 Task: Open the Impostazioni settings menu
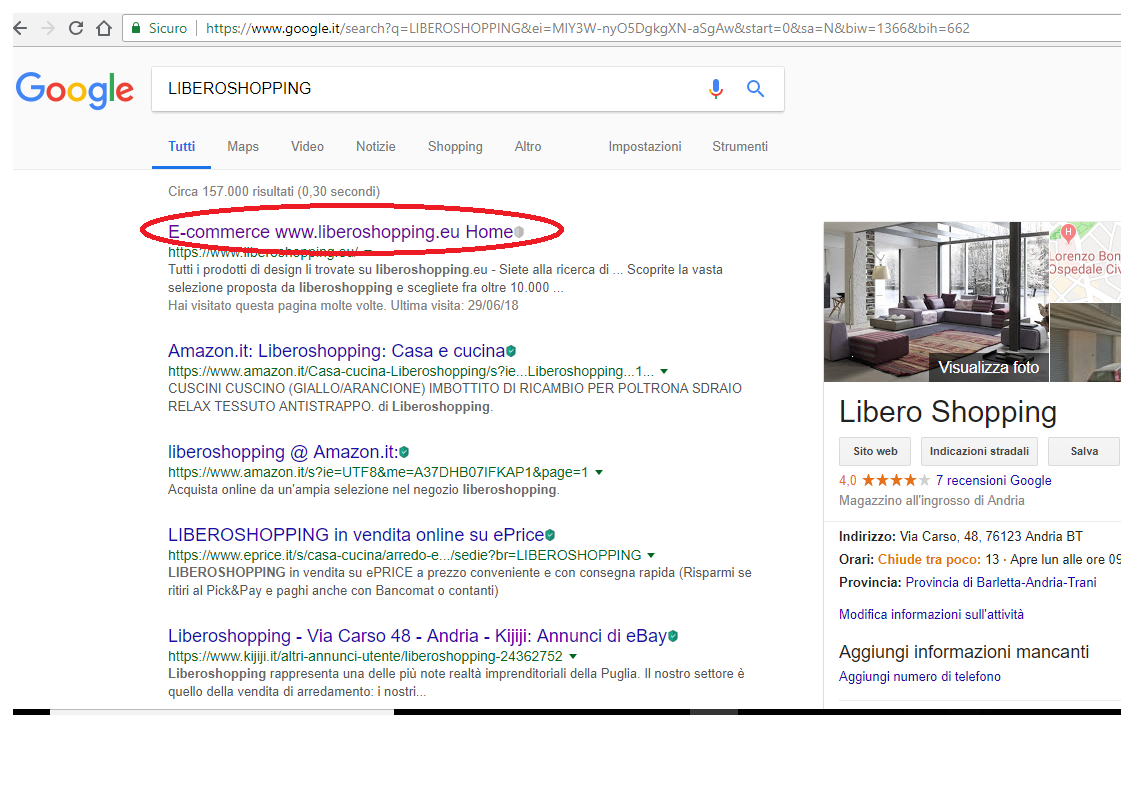(x=645, y=146)
